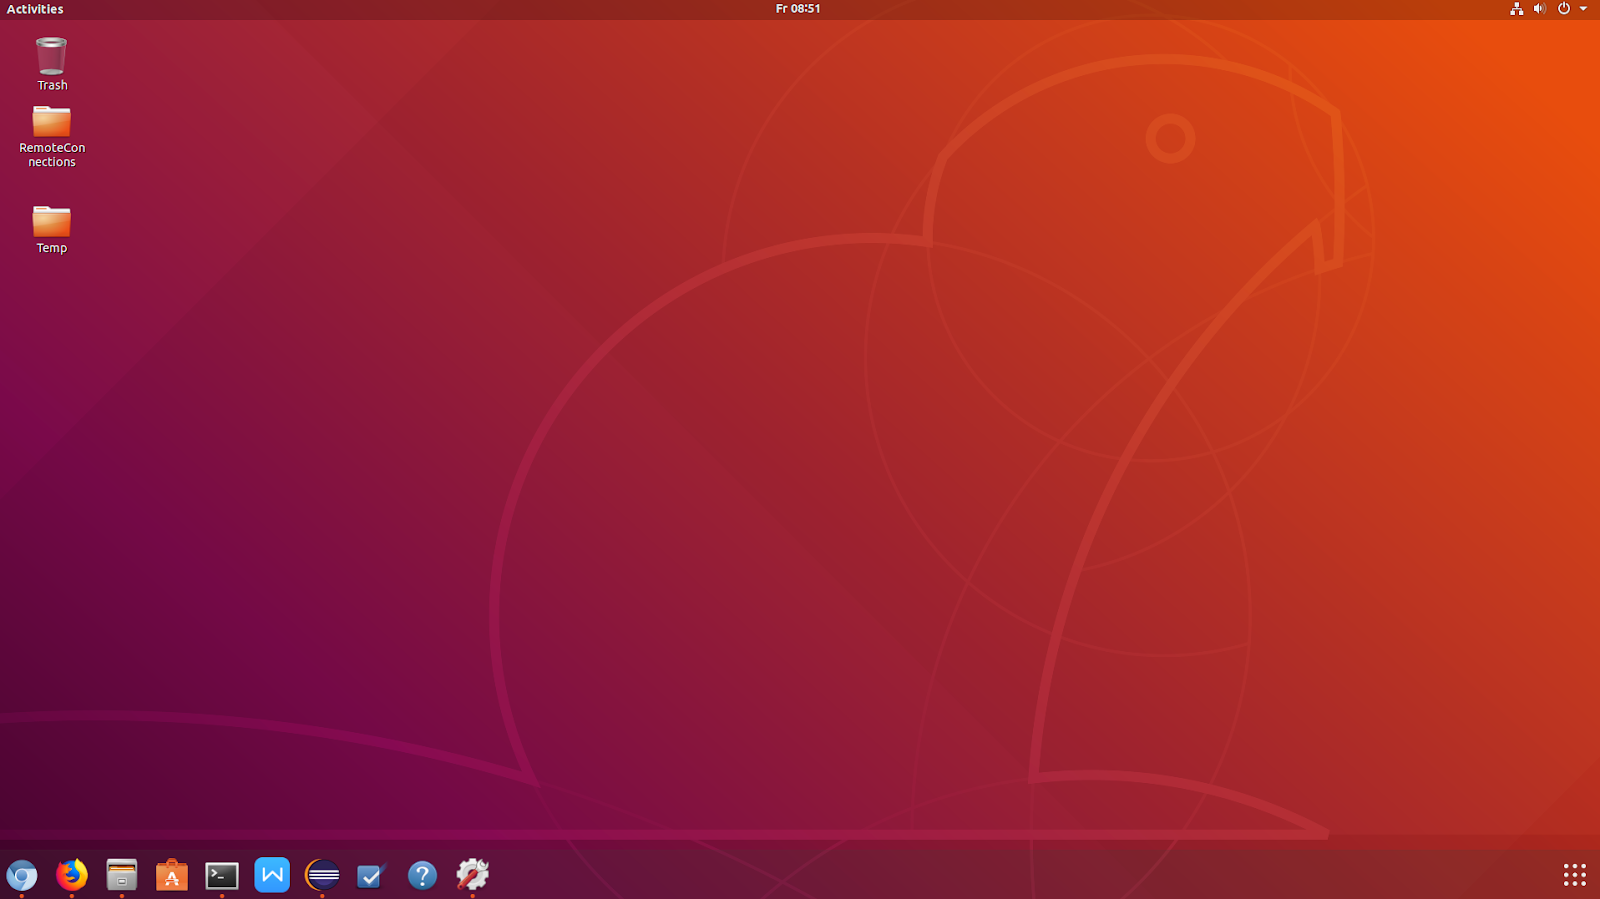Image resolution: width=1600 pixels, height=899 pixels.
Task: Launch Chromium browser from the dock
Action: [21, 875]
